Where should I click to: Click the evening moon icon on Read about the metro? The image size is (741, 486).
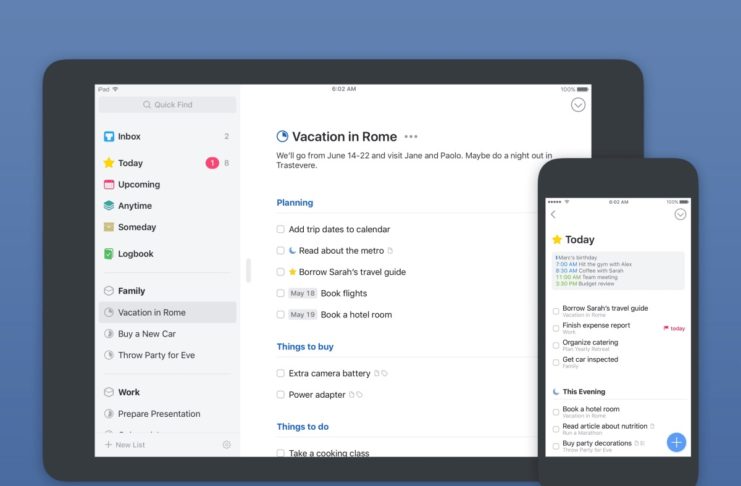[x=293, y=251]
